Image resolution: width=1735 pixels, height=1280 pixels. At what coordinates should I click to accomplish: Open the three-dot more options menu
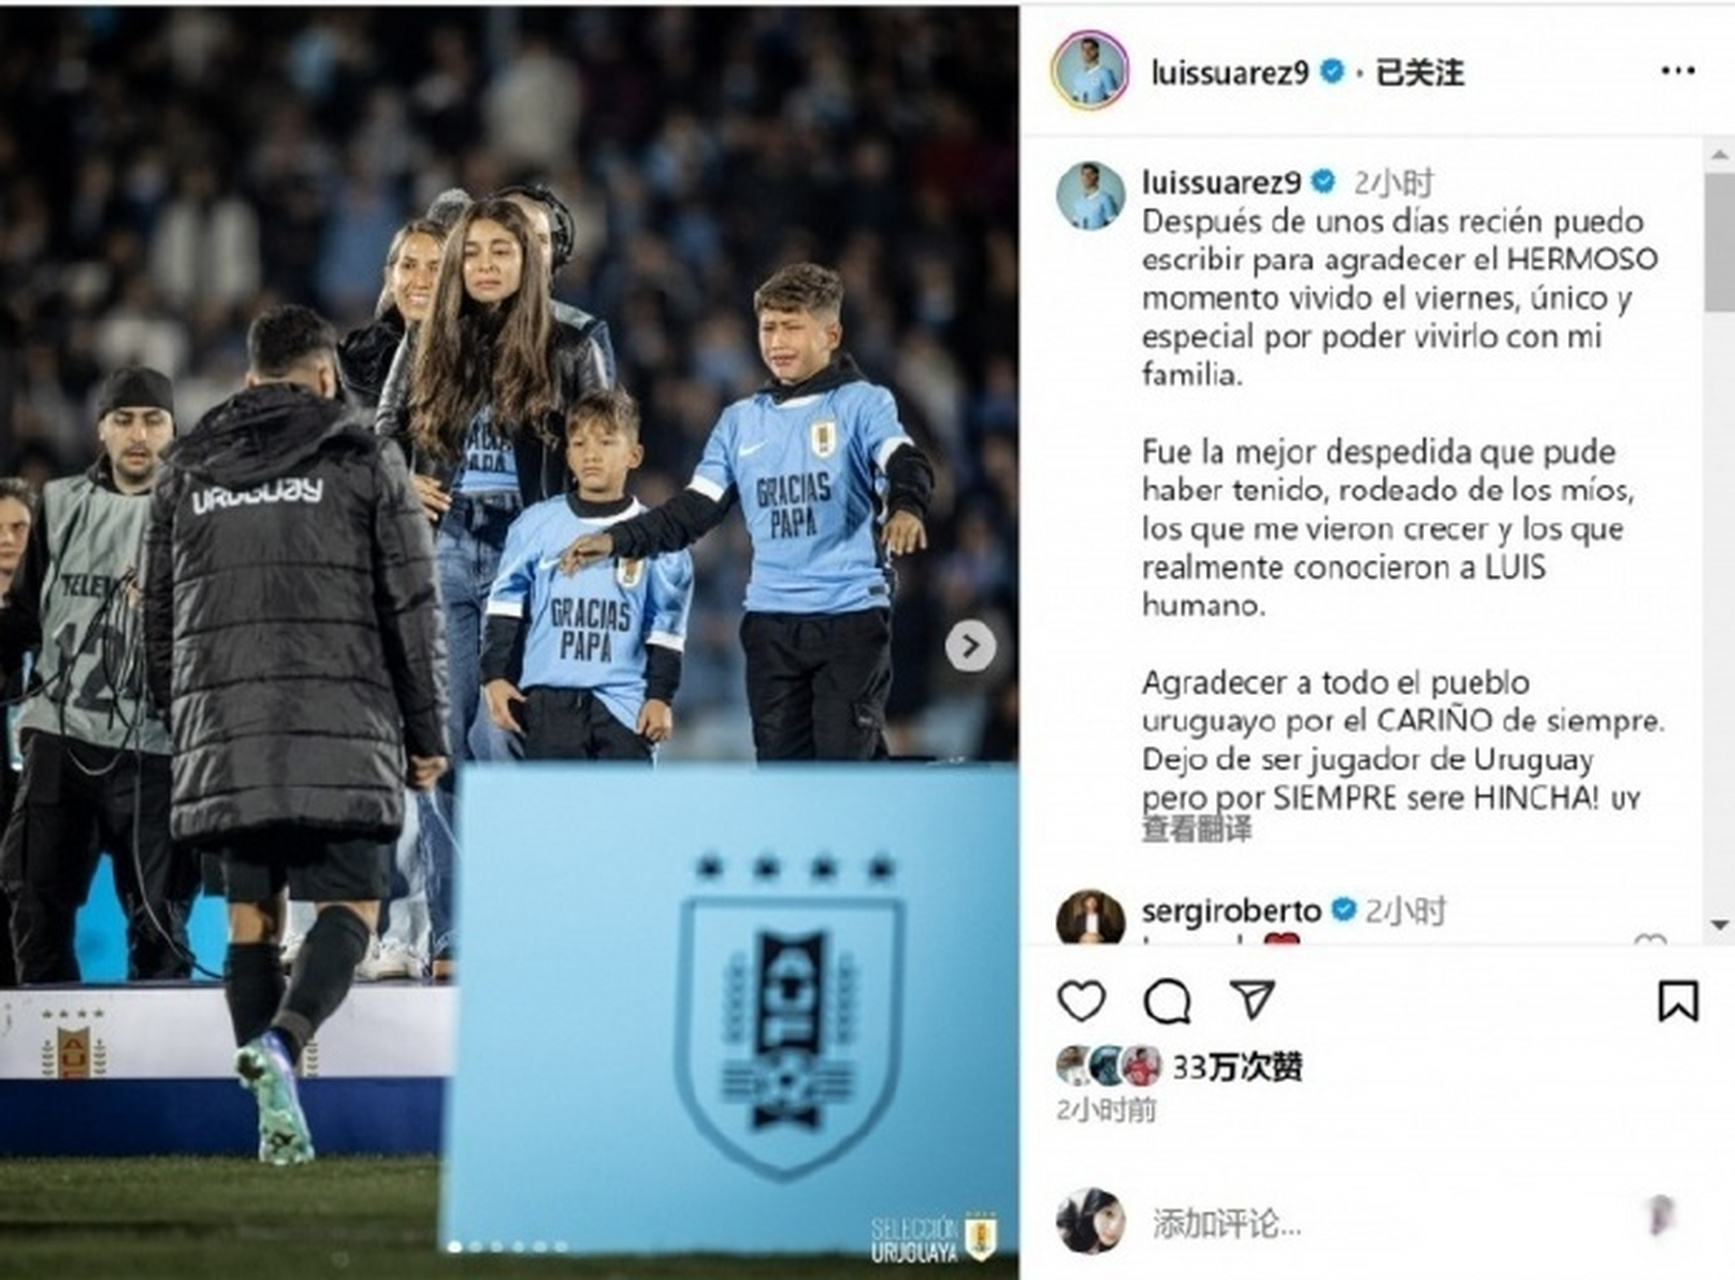click(x=1678, y=71)
